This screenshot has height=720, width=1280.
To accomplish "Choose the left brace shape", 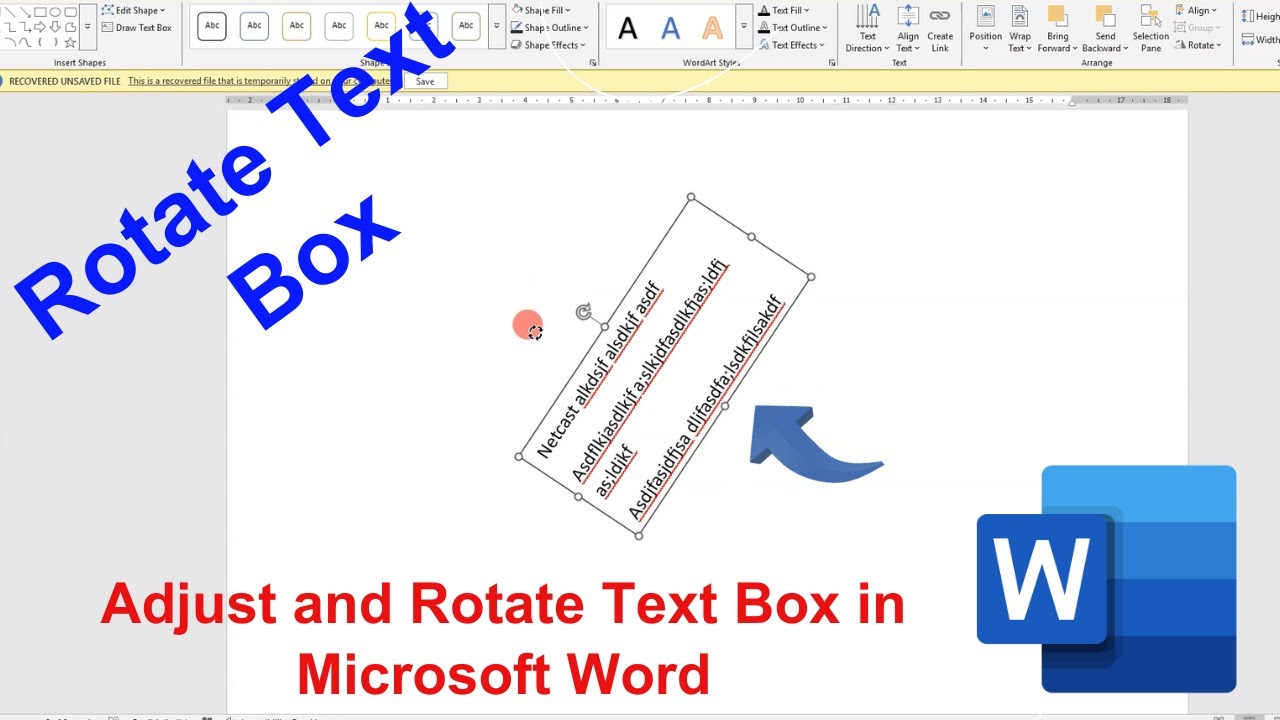I will [40, 42].
